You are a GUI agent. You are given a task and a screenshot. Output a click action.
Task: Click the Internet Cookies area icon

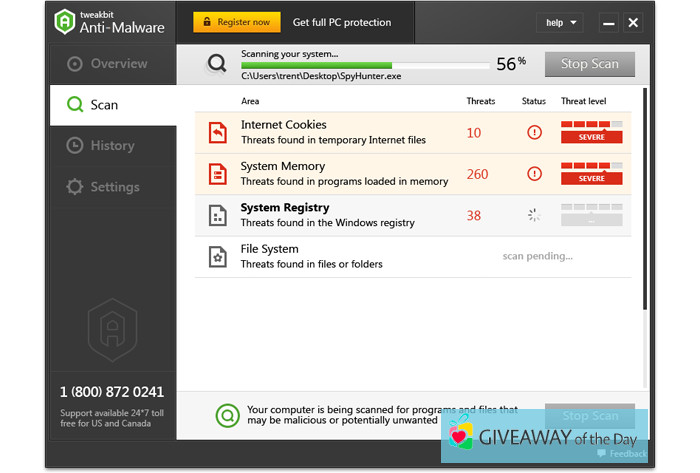217,132
